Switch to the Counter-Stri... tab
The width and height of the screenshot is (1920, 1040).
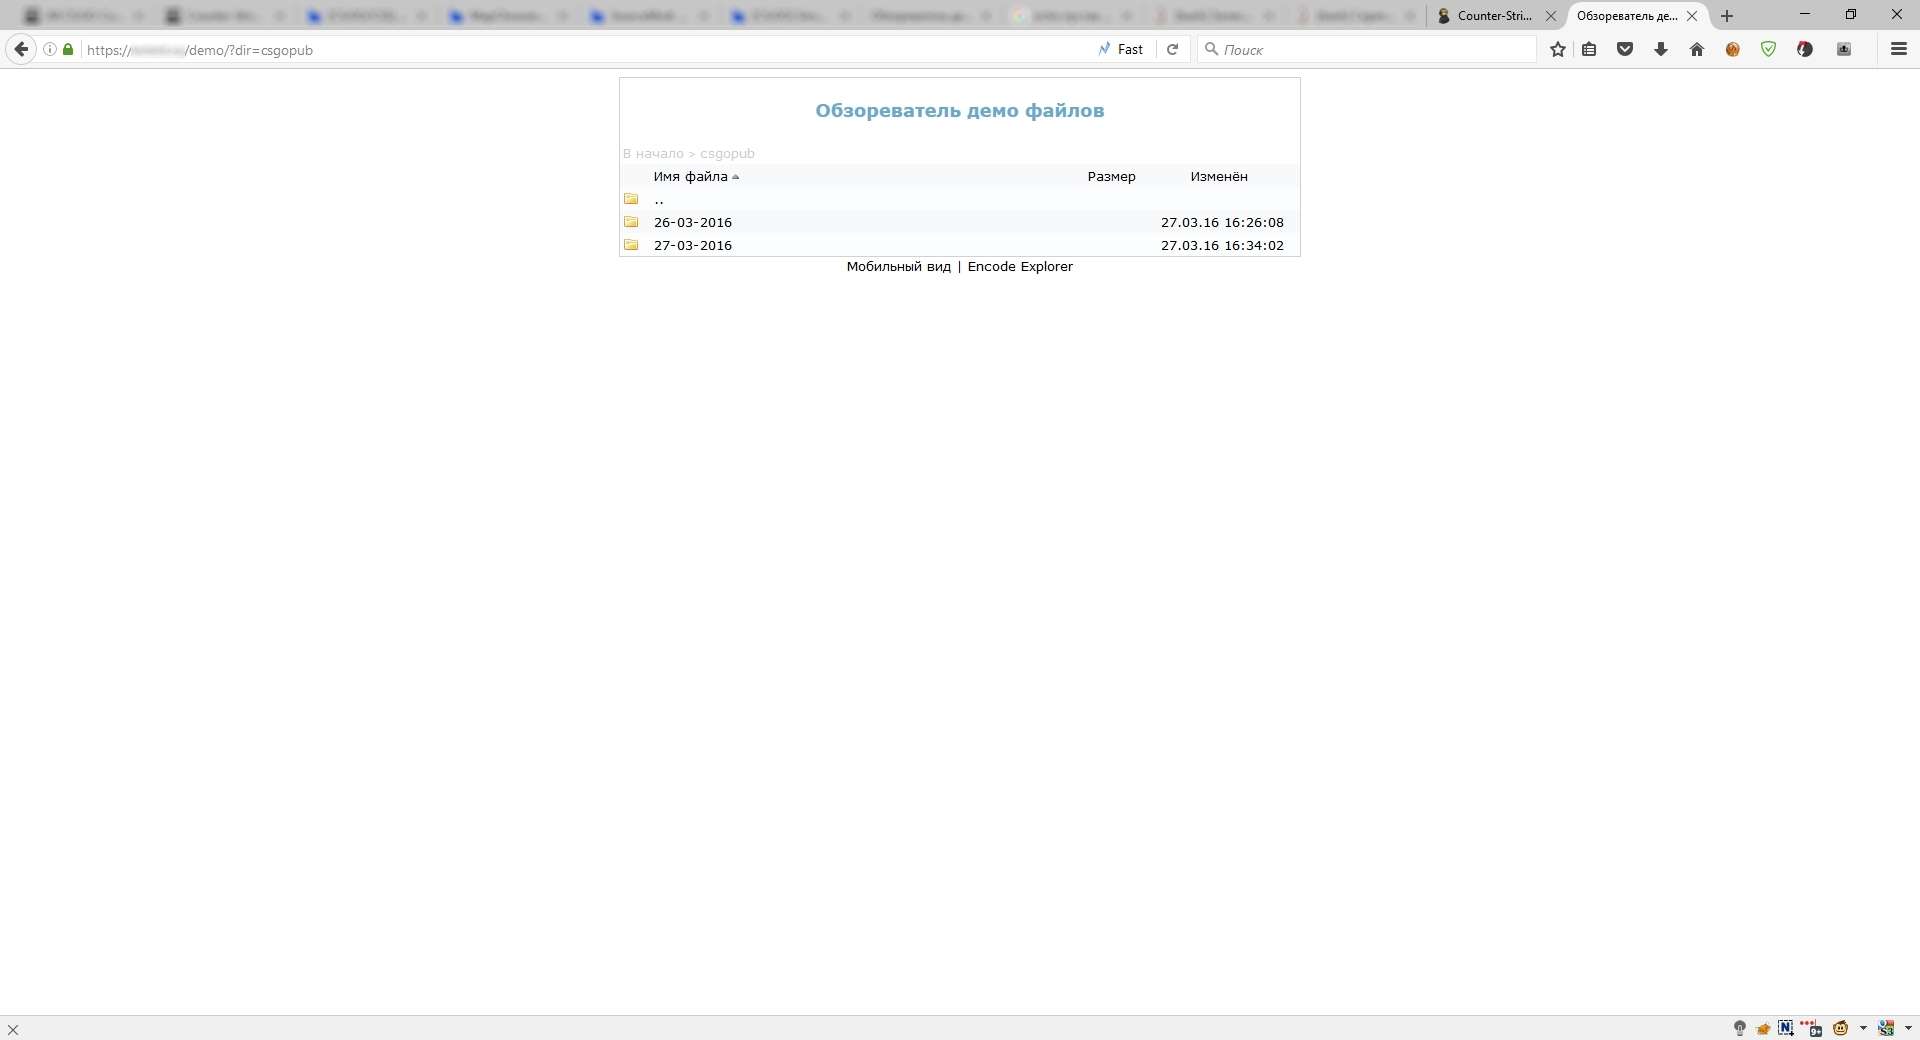coord(1495,16)
